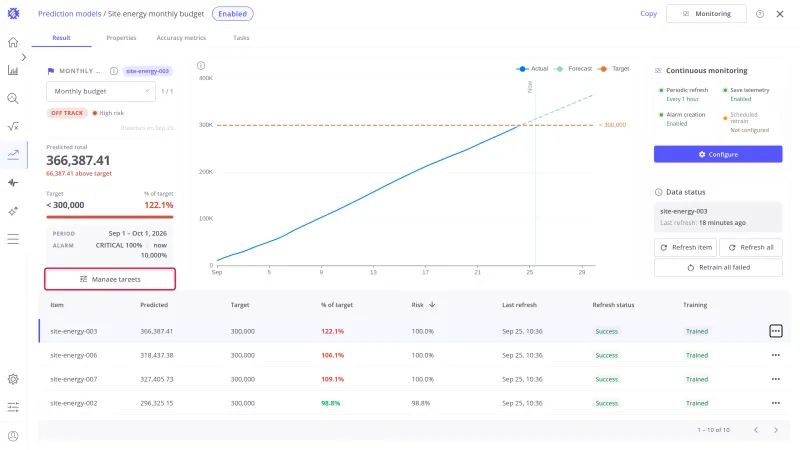This screenshot has width=800, height=450.
Task: Click the Prediction models breadcrumb link
Action: (x=69, y=14)
